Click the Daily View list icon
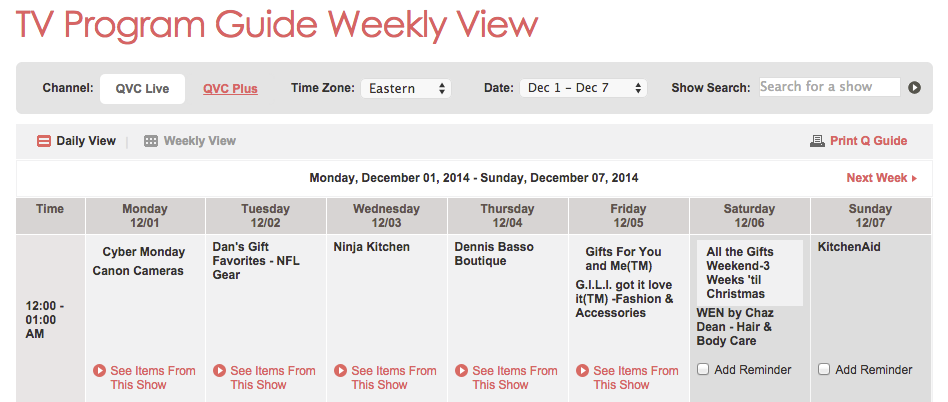Screen dimensions: 948x402 click(x=44, y=141)
